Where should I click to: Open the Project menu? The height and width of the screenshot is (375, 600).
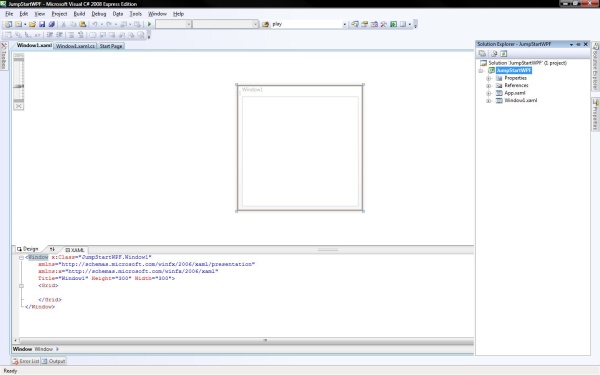coord(59,14)
